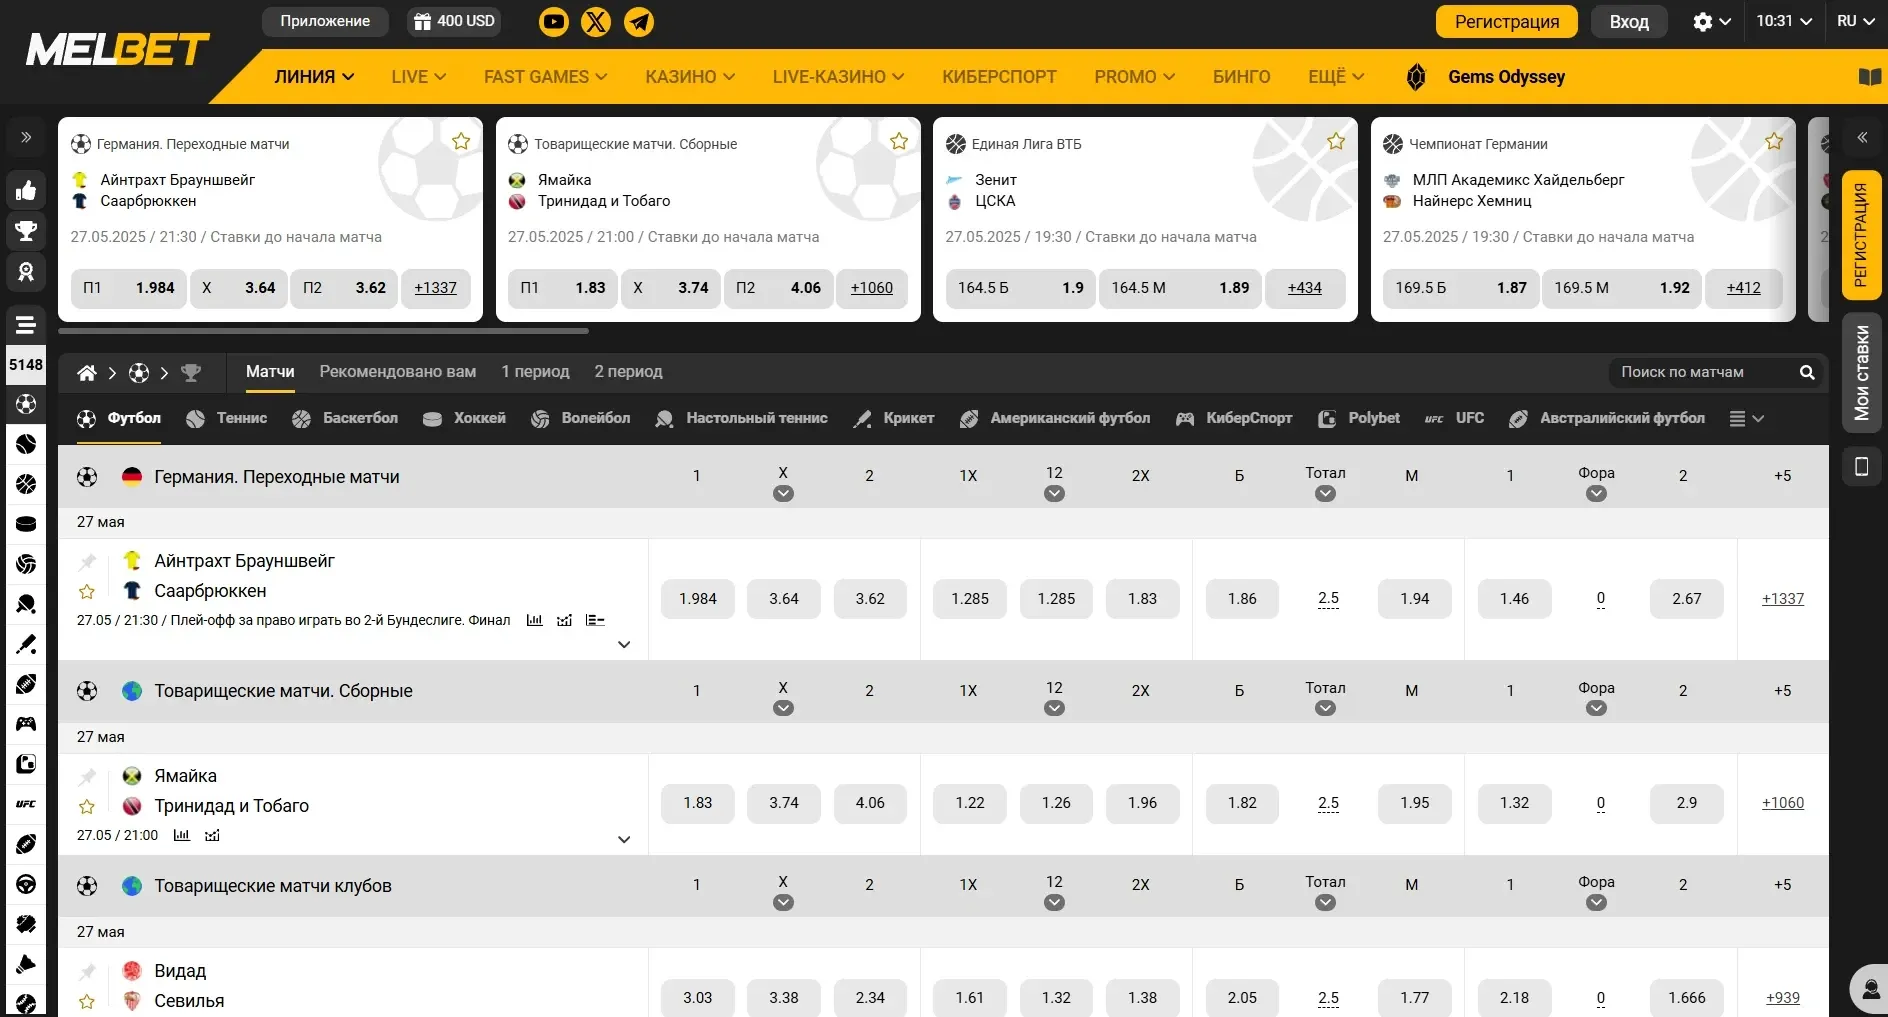1888x1017 pixels.
Task: Favorite the Зенит vs ЦСКА card star
Action: 1336,142
